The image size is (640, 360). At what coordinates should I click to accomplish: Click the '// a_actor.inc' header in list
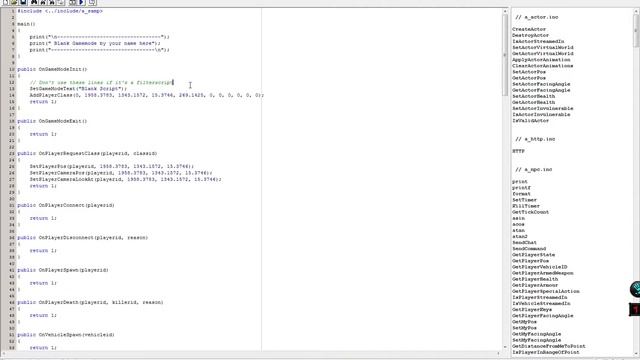536,17
